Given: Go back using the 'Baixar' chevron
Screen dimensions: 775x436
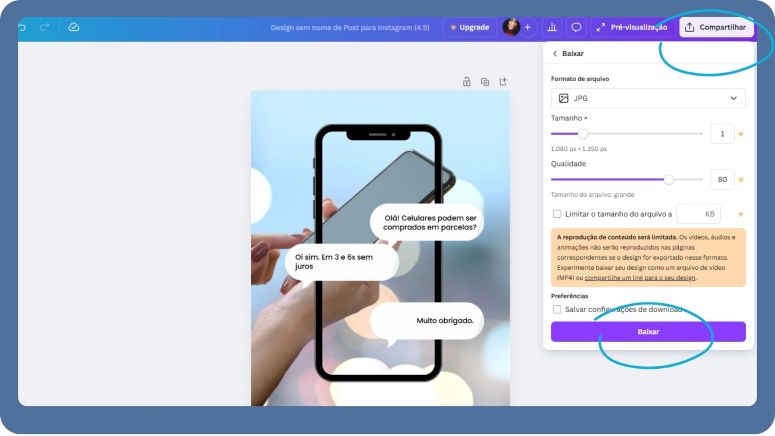Looking at the screenshot, I should [556, 54].
